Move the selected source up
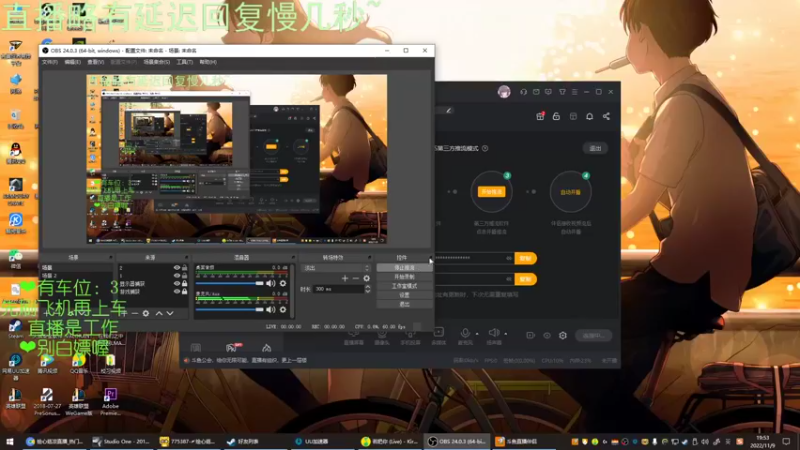 click(x=159, y=313)
